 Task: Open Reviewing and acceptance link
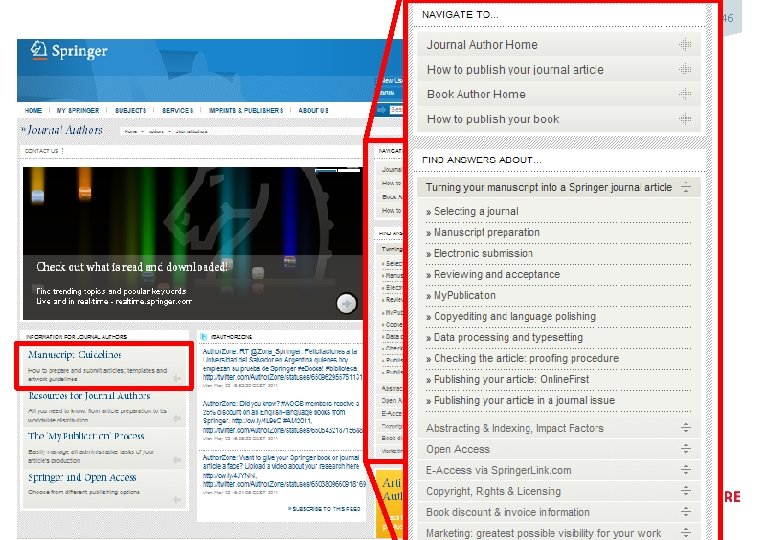496,274
